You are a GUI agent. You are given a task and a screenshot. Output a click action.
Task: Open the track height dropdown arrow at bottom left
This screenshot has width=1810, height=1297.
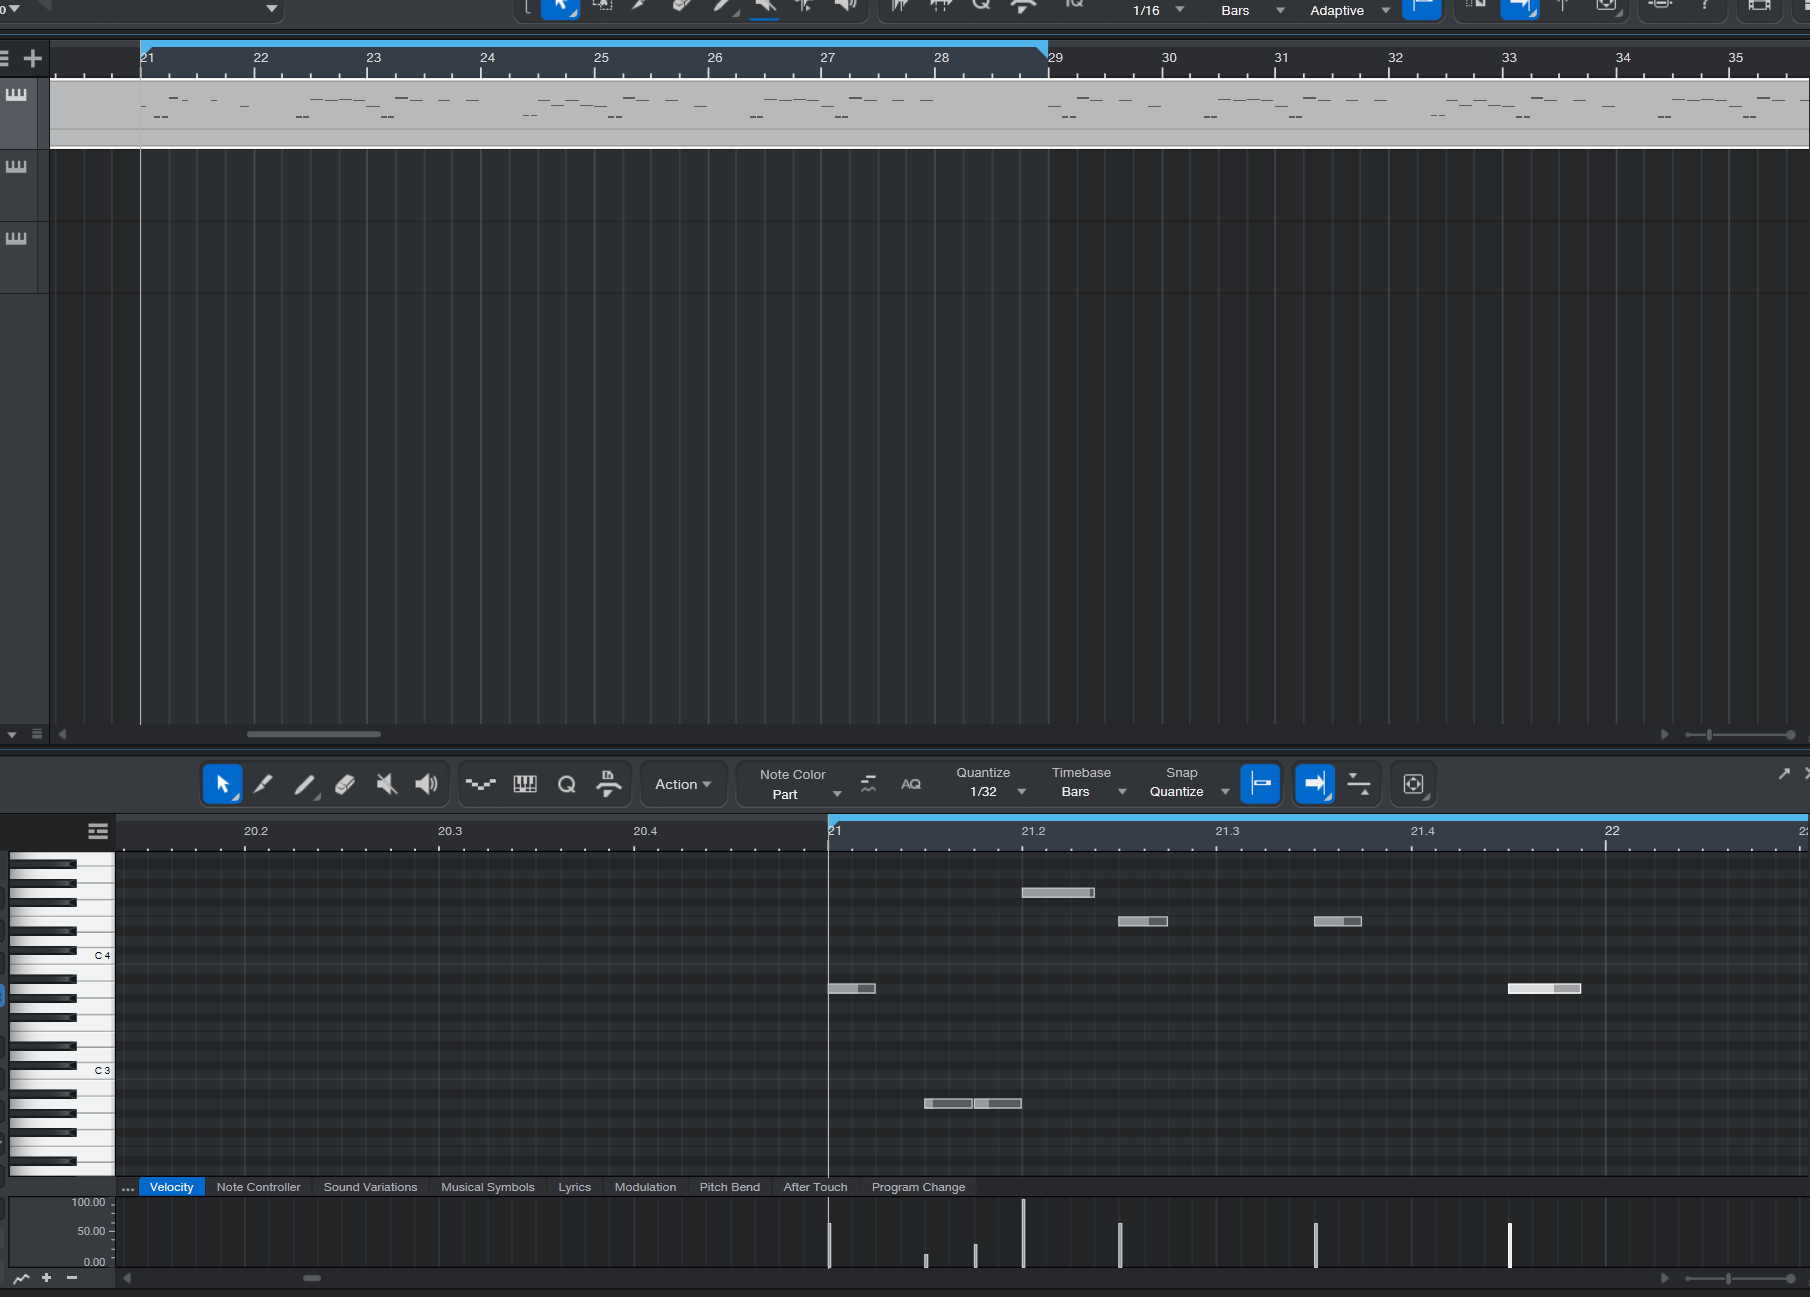[12, 735]
